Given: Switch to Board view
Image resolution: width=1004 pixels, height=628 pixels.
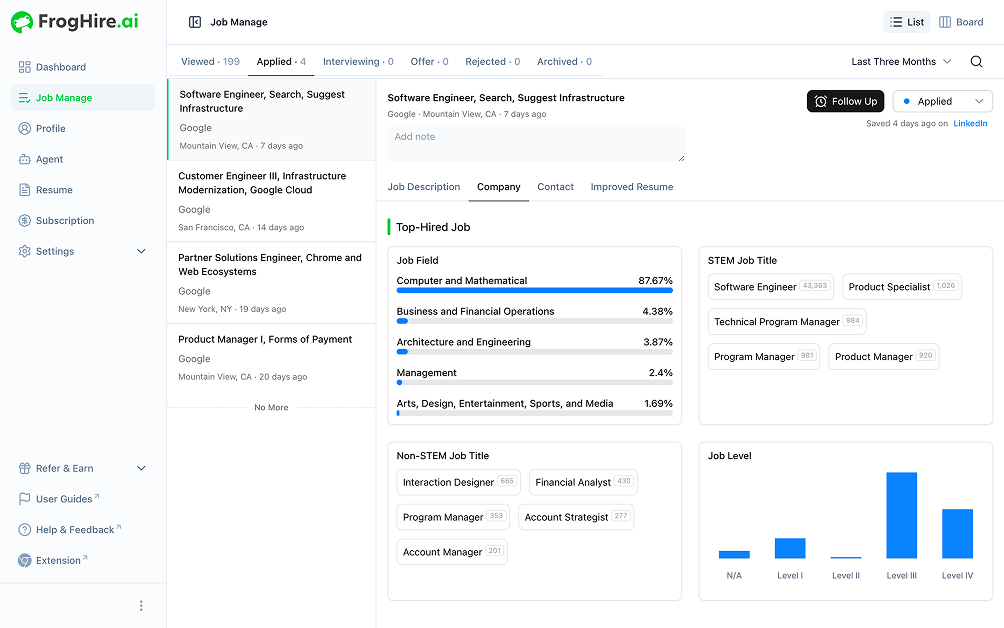Looking at the screenshot, I should tap(960, 22).
